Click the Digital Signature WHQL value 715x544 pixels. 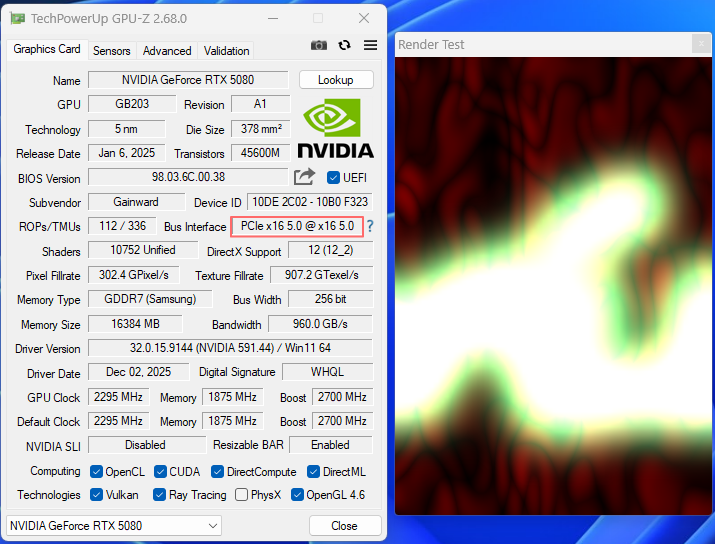click(327, 372)
